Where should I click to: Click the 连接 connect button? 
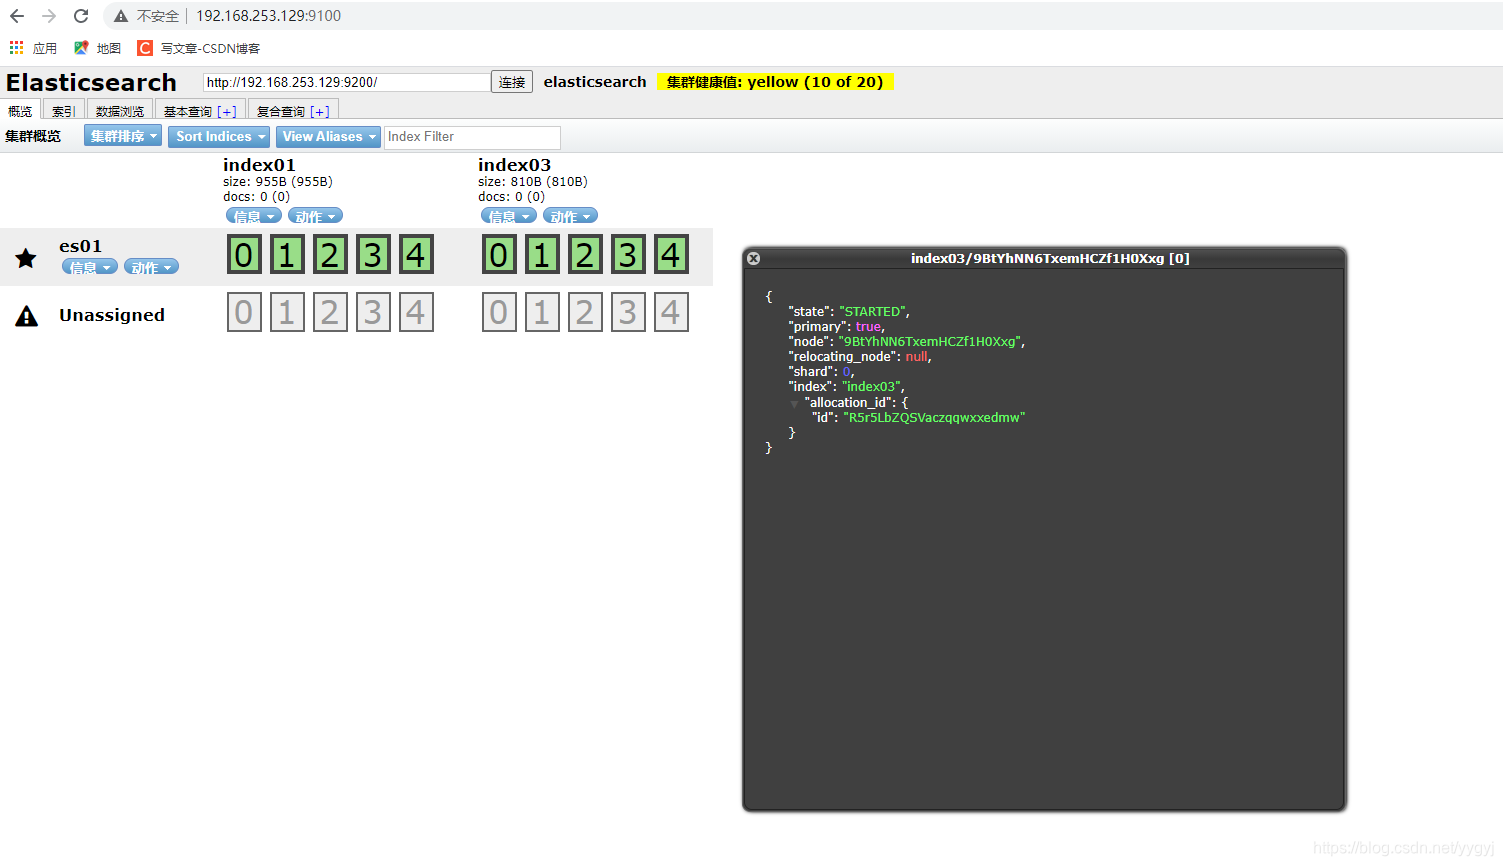(512, 82)
